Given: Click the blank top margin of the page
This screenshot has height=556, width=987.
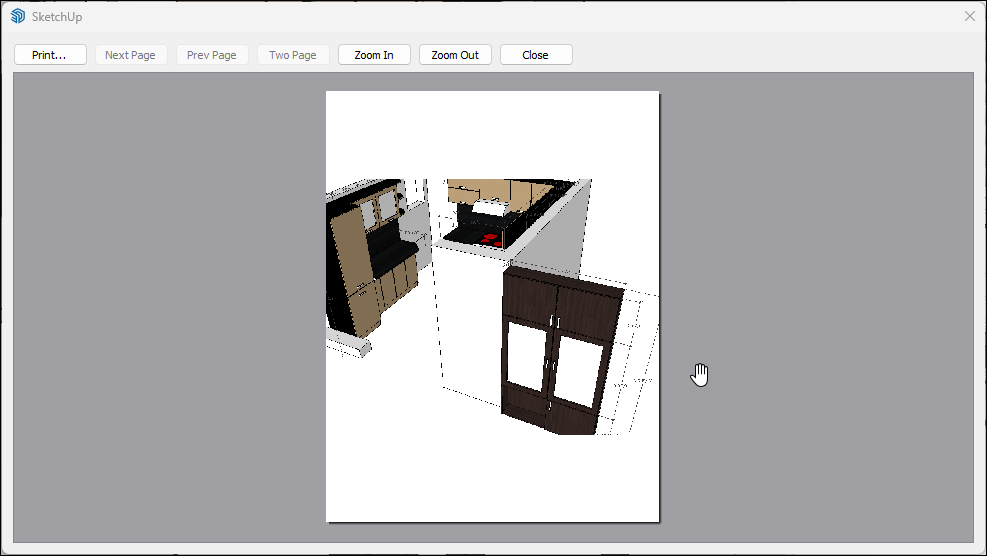Looking at the screenshot, I should (x=492, y=130).
